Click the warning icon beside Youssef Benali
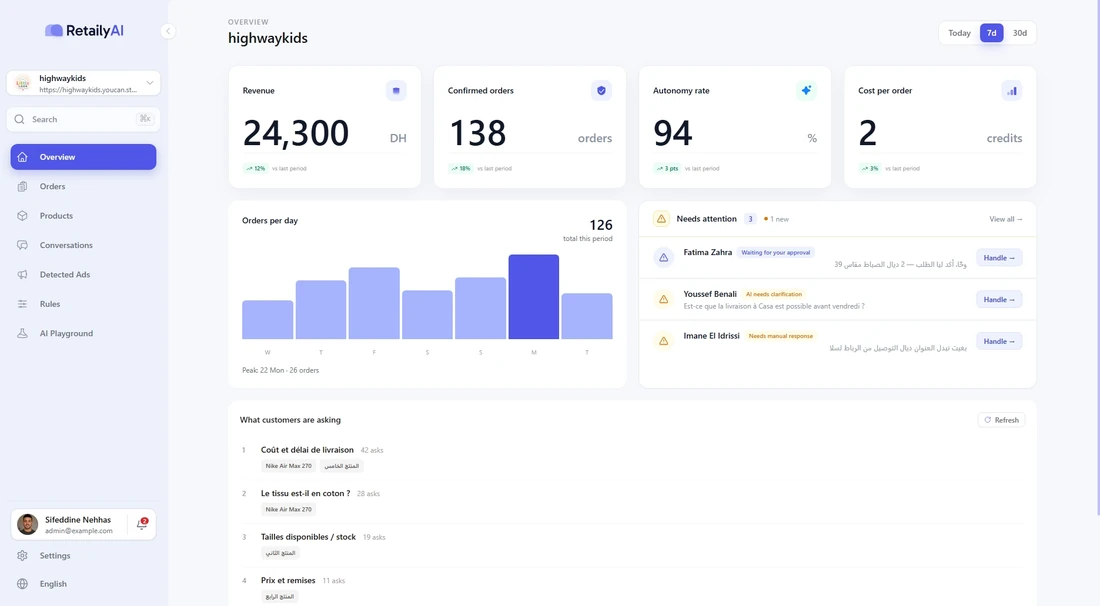The image size is (1100, 606). [664, 299]
